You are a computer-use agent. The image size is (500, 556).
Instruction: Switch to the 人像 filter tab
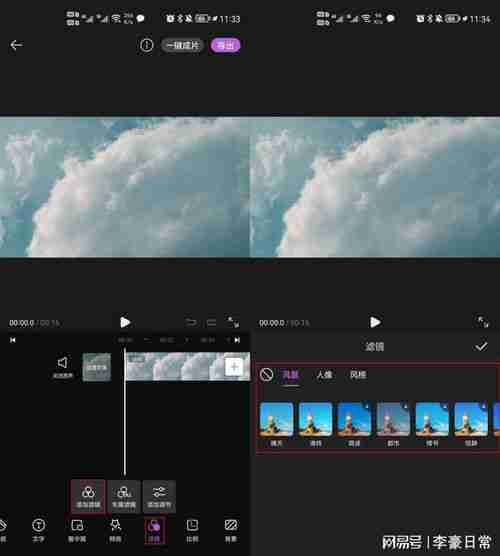[324, 375]
